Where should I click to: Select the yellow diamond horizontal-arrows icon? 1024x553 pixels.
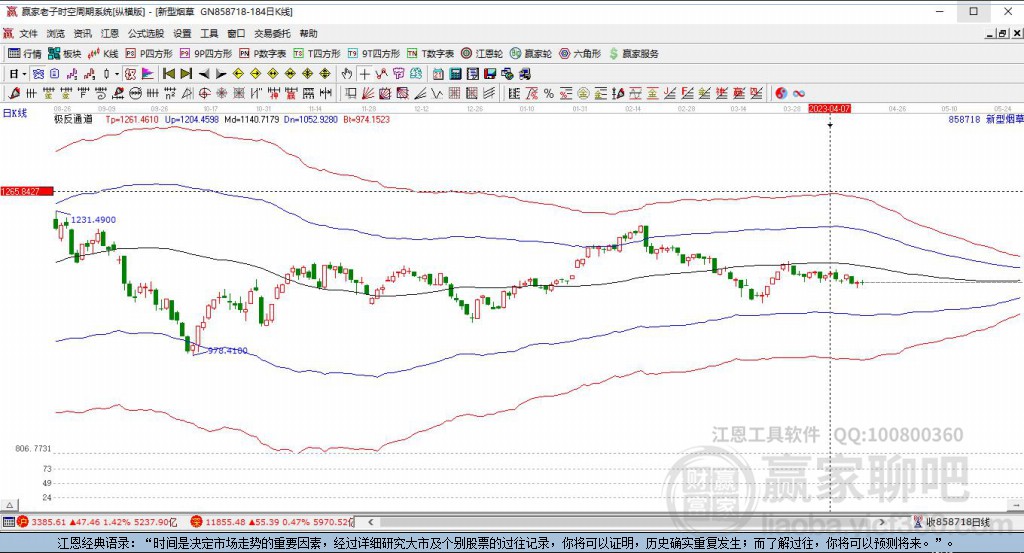[272, 74]
